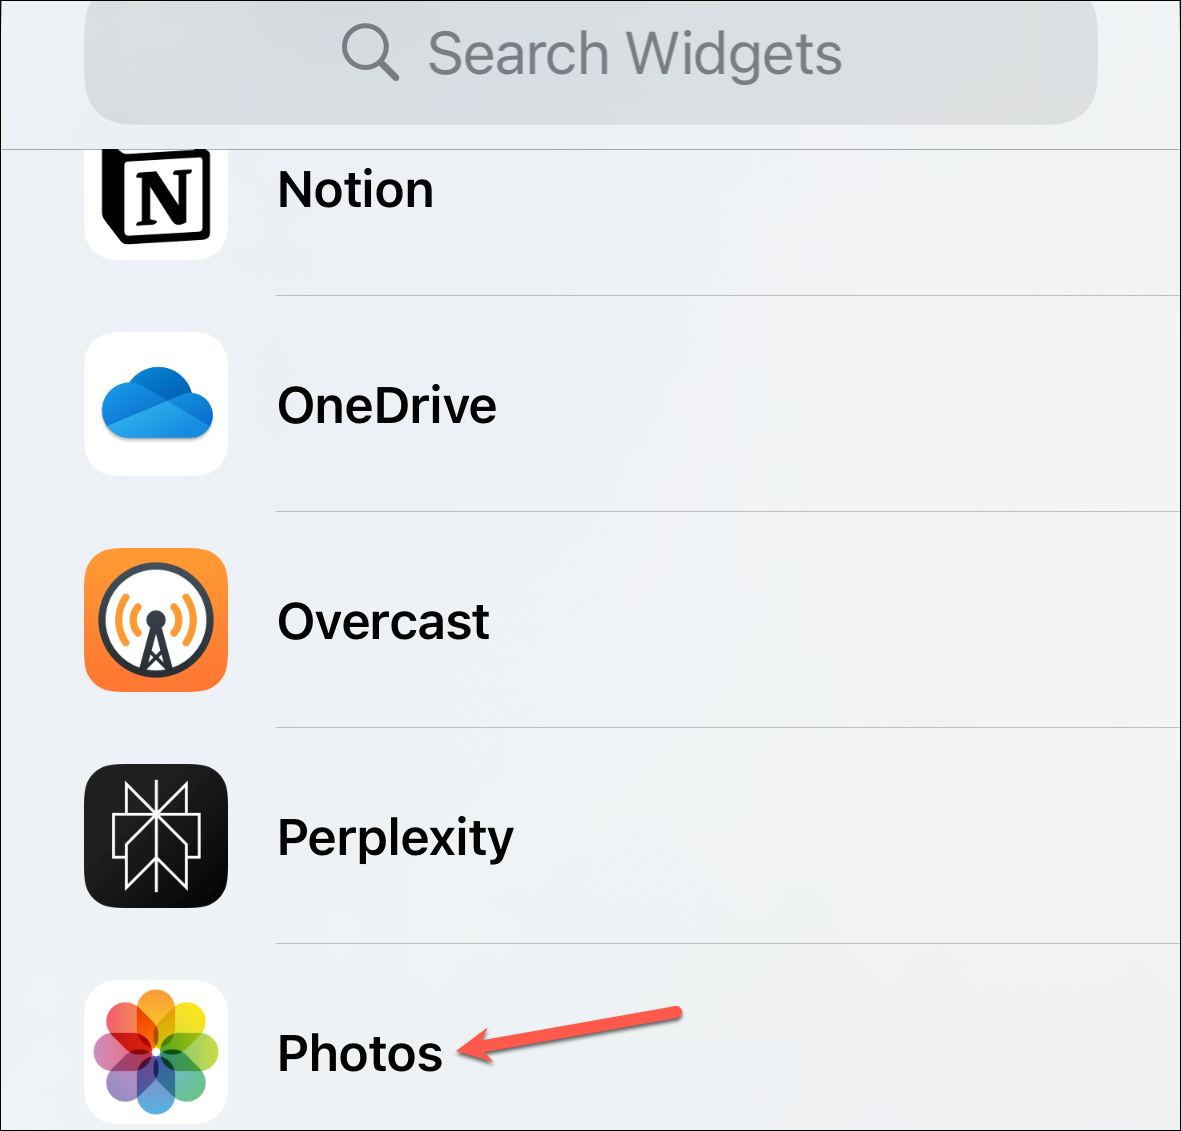
Task: Click blank space in the Overcast row
Action: 829,620
